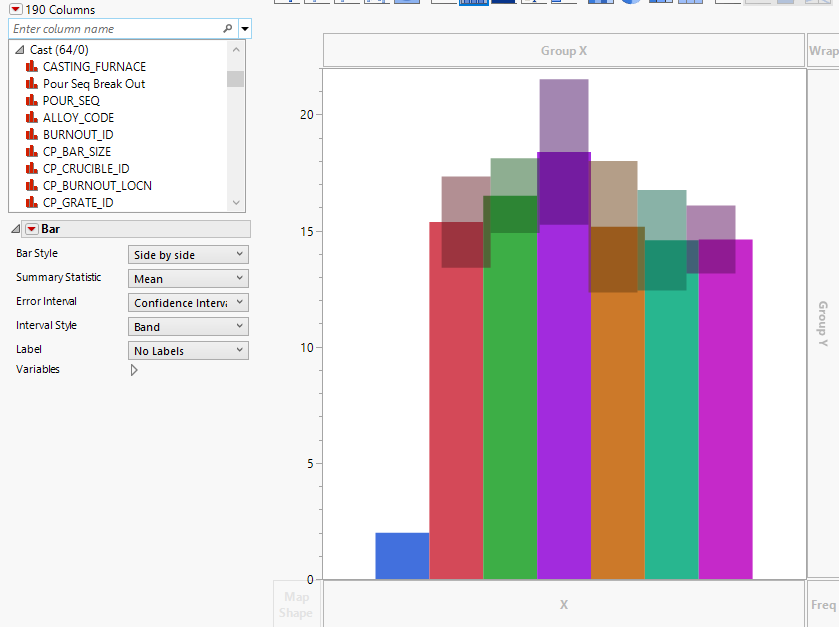Open the Bar Style dropdown showing Side by side
This screenshot has width=839, height=627.
[x=188, y=254]
